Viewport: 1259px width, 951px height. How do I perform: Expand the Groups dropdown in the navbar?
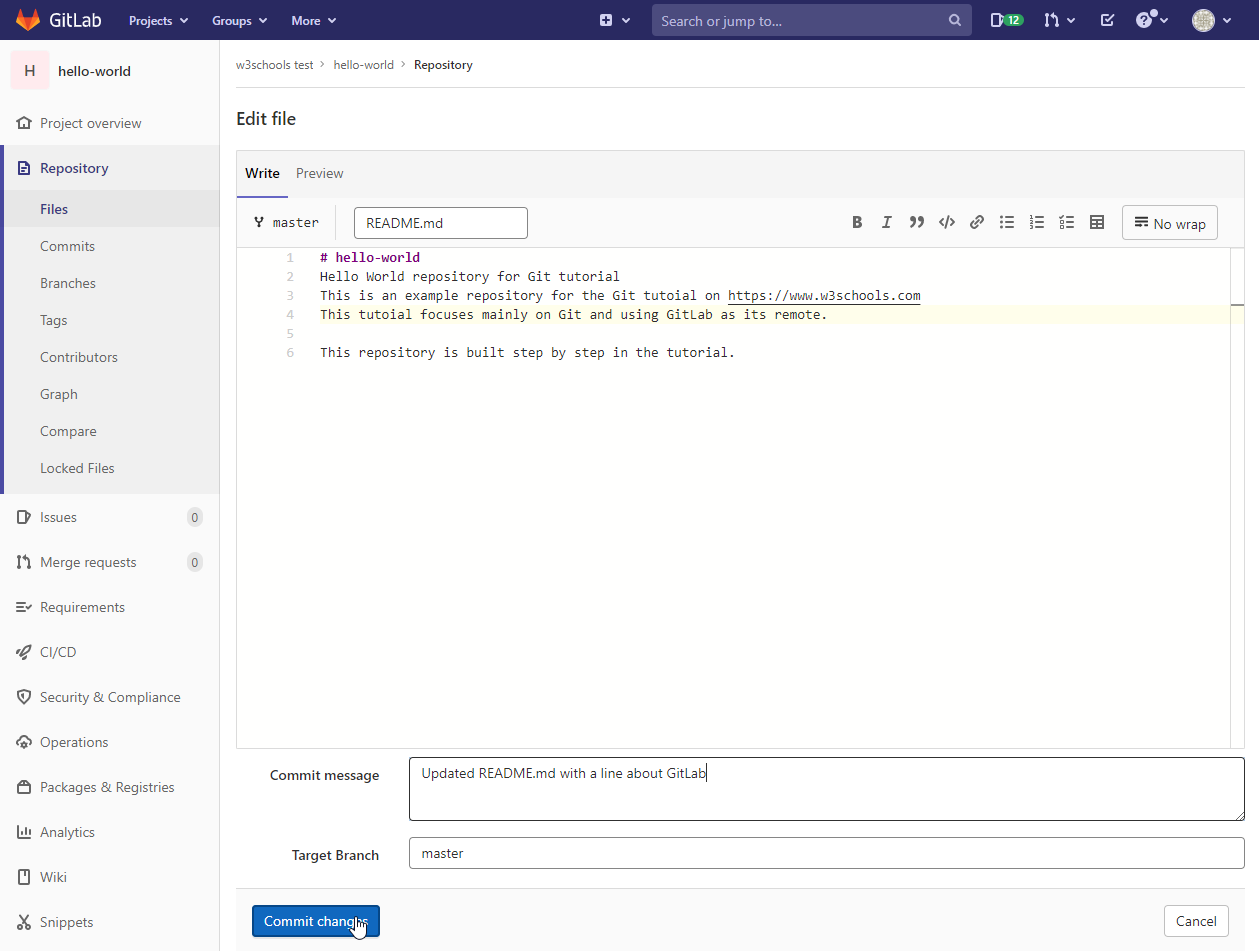click(x=239, y=20)
